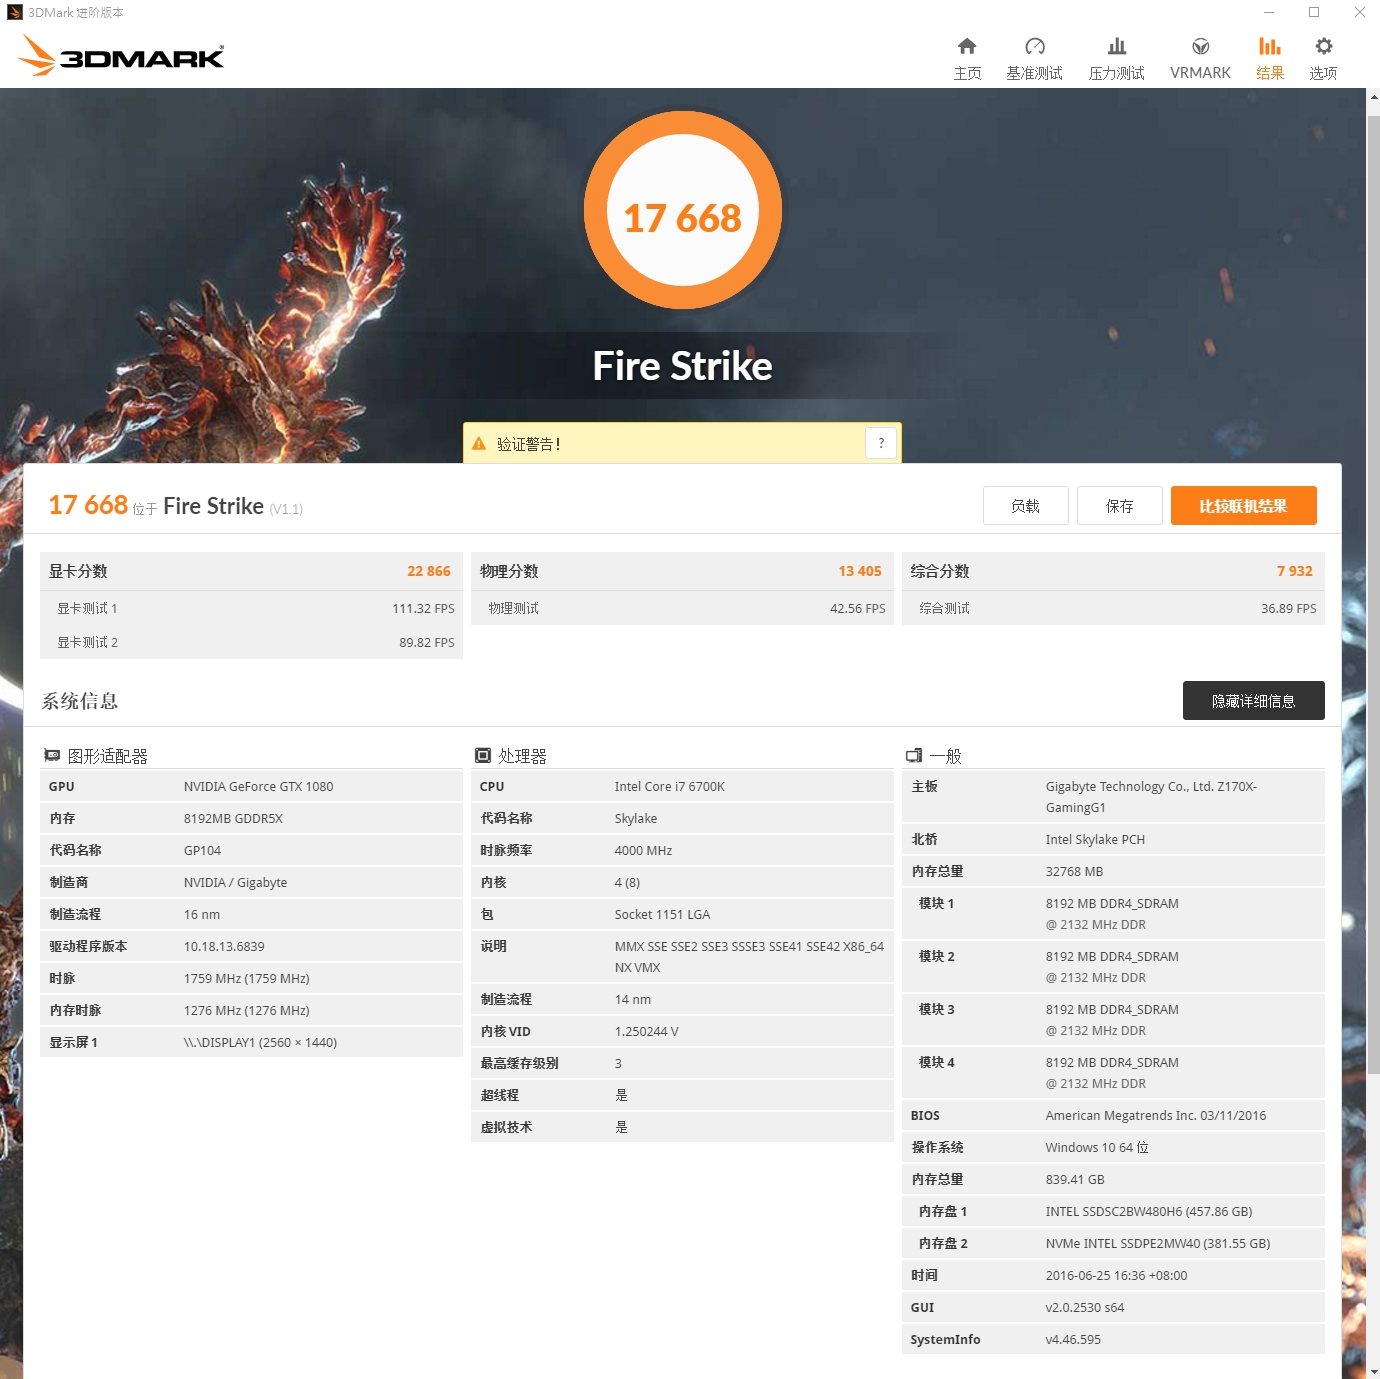Click the vertical scrollbar thumb
The height and width of the screenshot is (1379, 1380).
click(1373, 596)
